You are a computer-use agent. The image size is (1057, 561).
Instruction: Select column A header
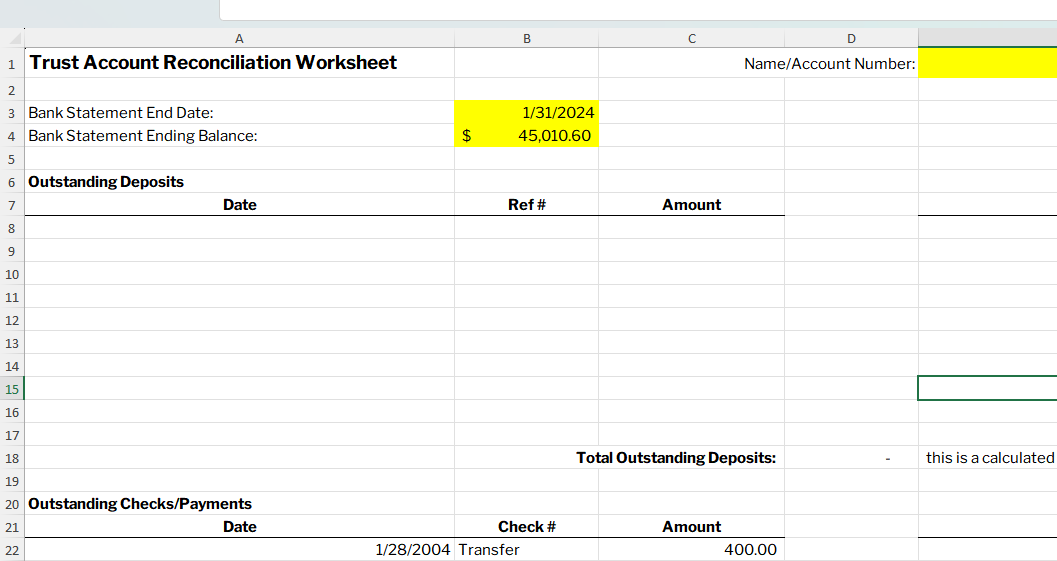point(239,39)
